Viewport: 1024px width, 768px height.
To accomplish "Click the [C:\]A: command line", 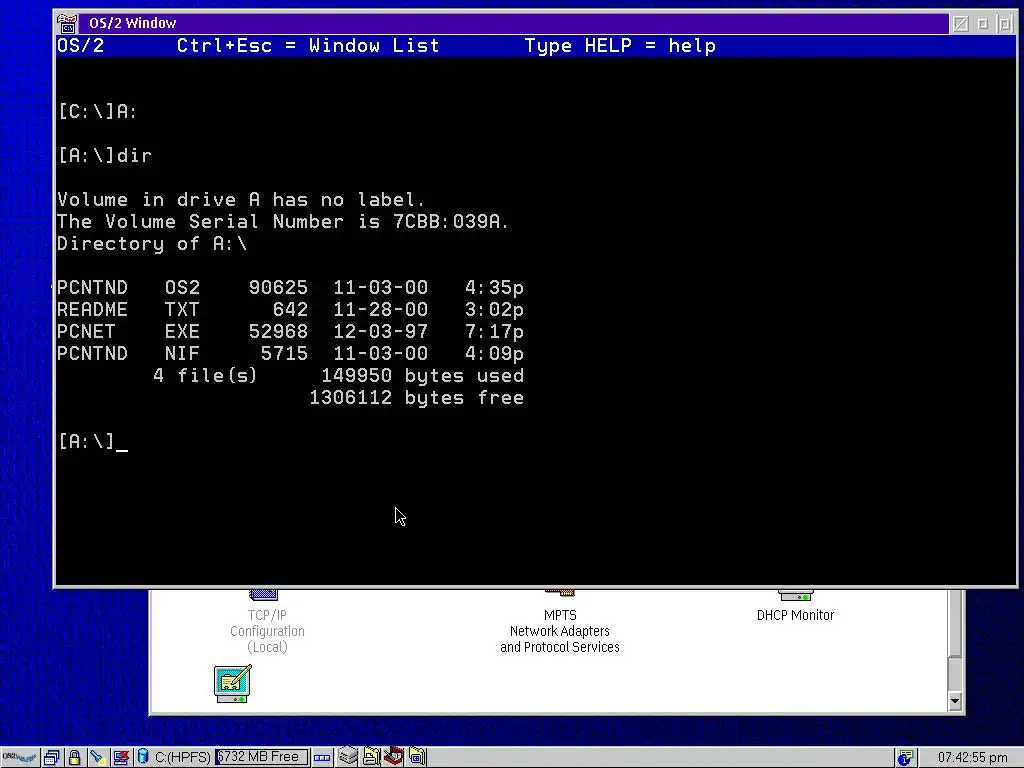I will 97,112.
